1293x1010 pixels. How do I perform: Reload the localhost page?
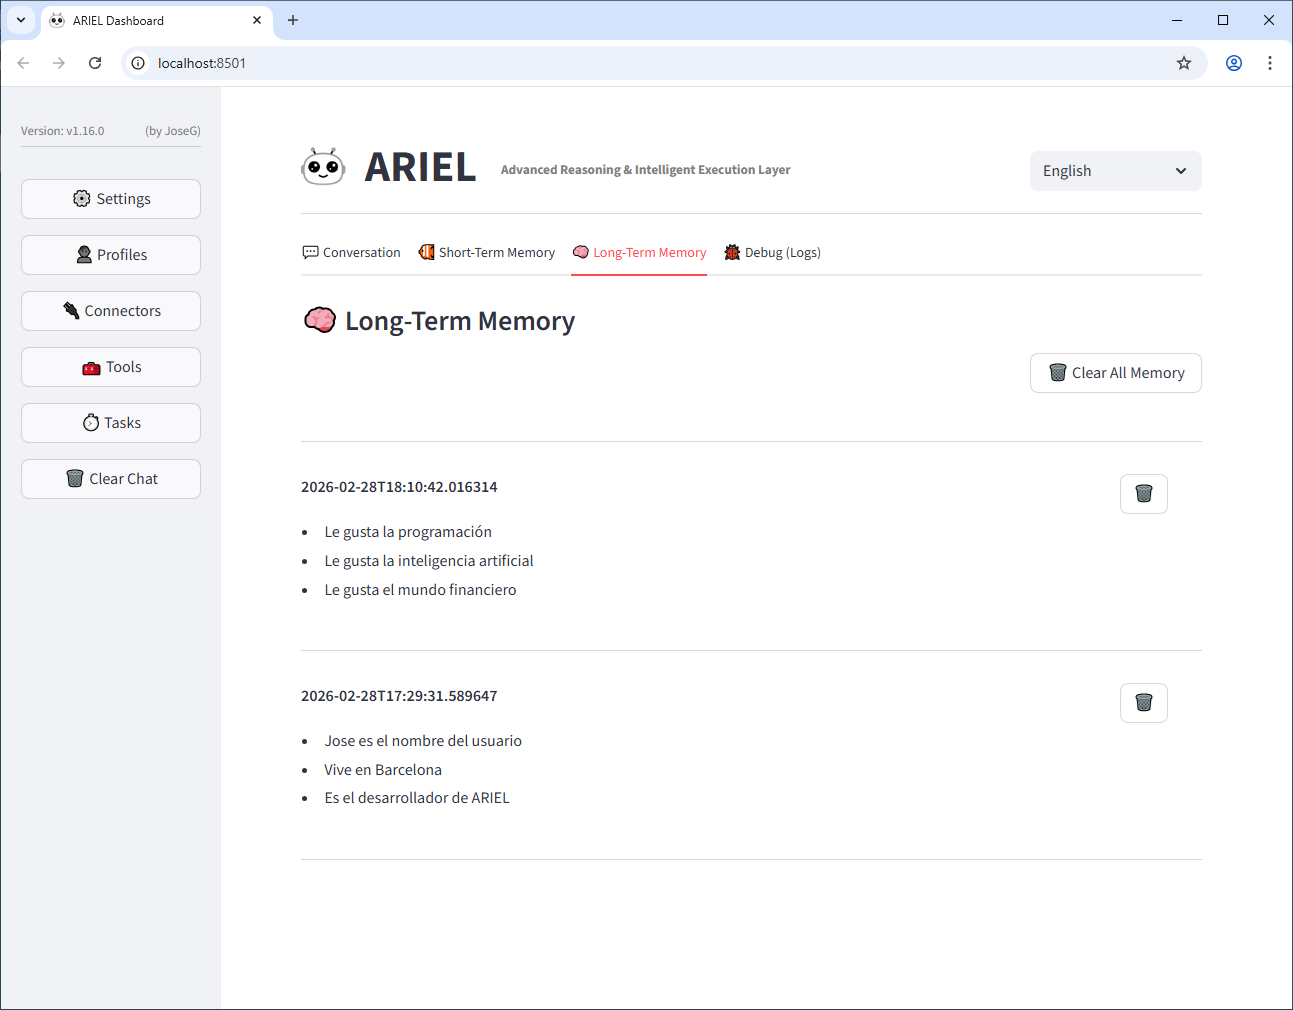95,63
